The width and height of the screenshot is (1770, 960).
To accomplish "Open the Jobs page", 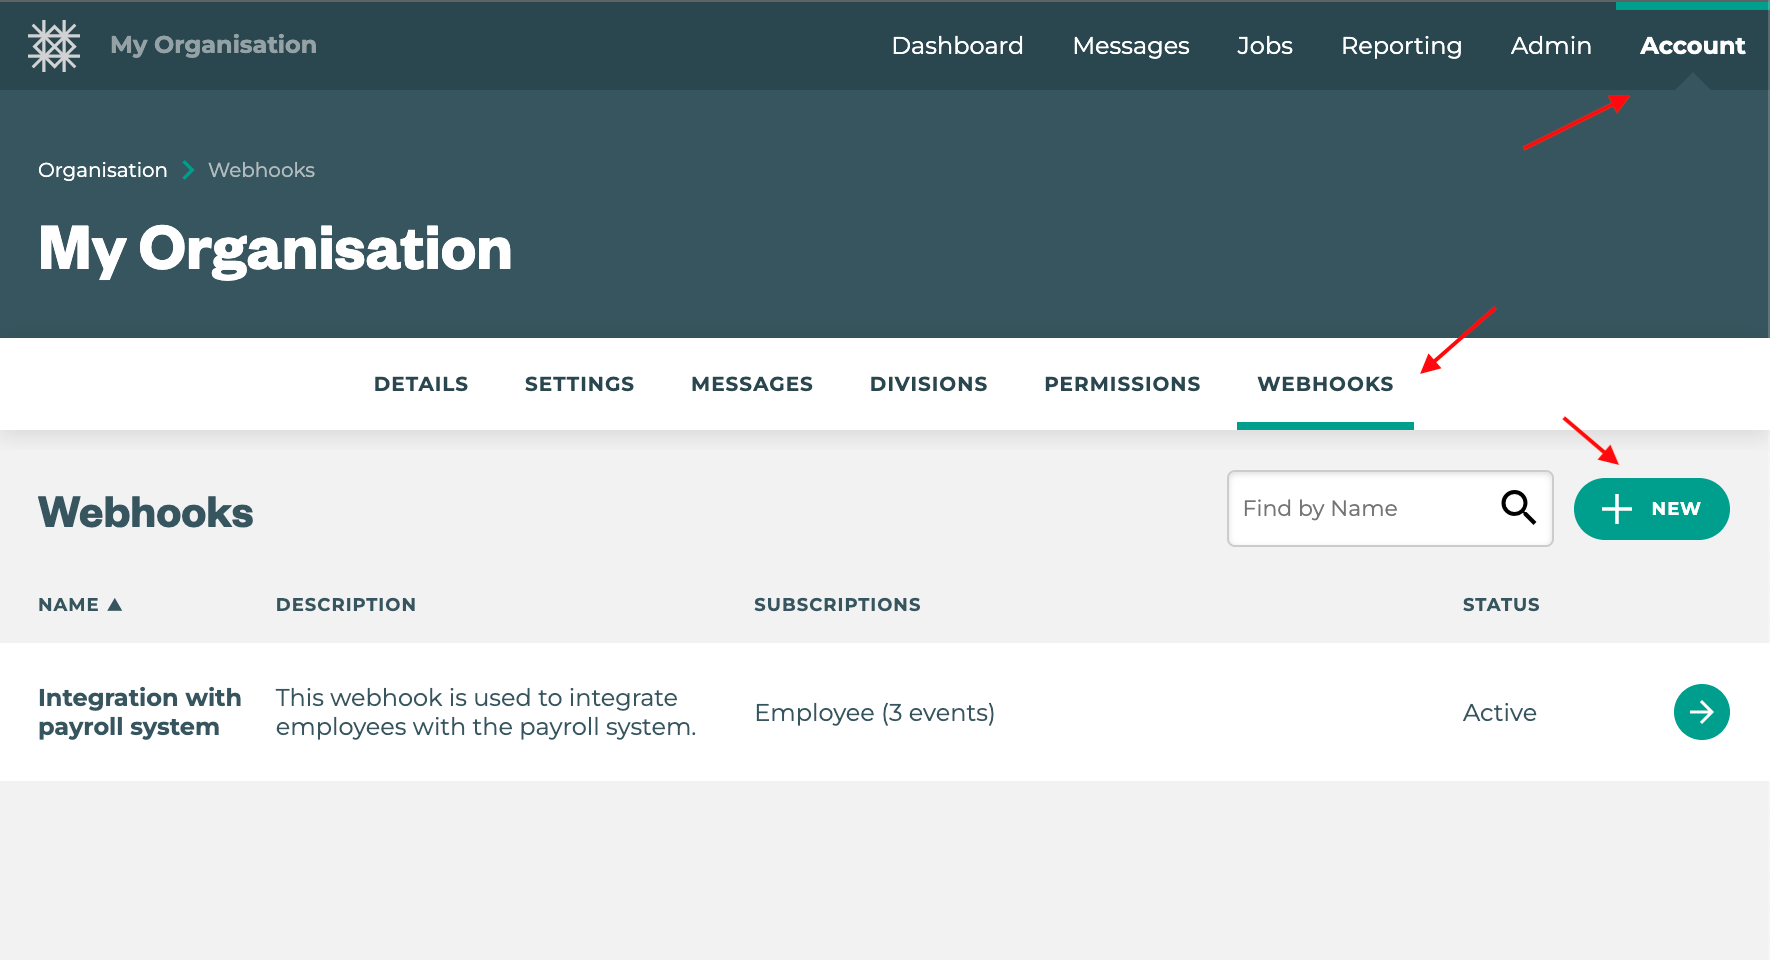I will [x=1264, y=45].
